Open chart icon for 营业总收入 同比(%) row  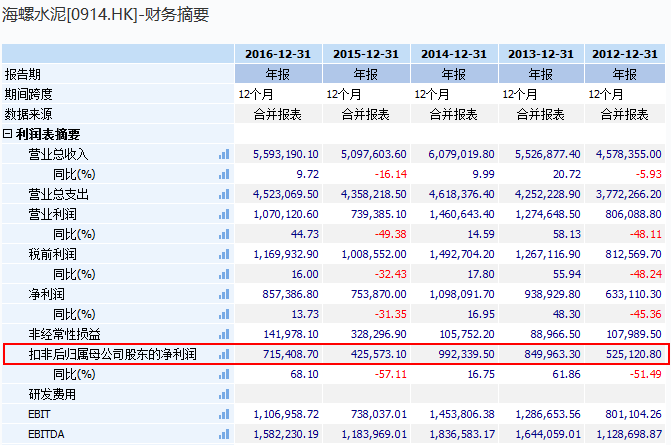point(224,175)
